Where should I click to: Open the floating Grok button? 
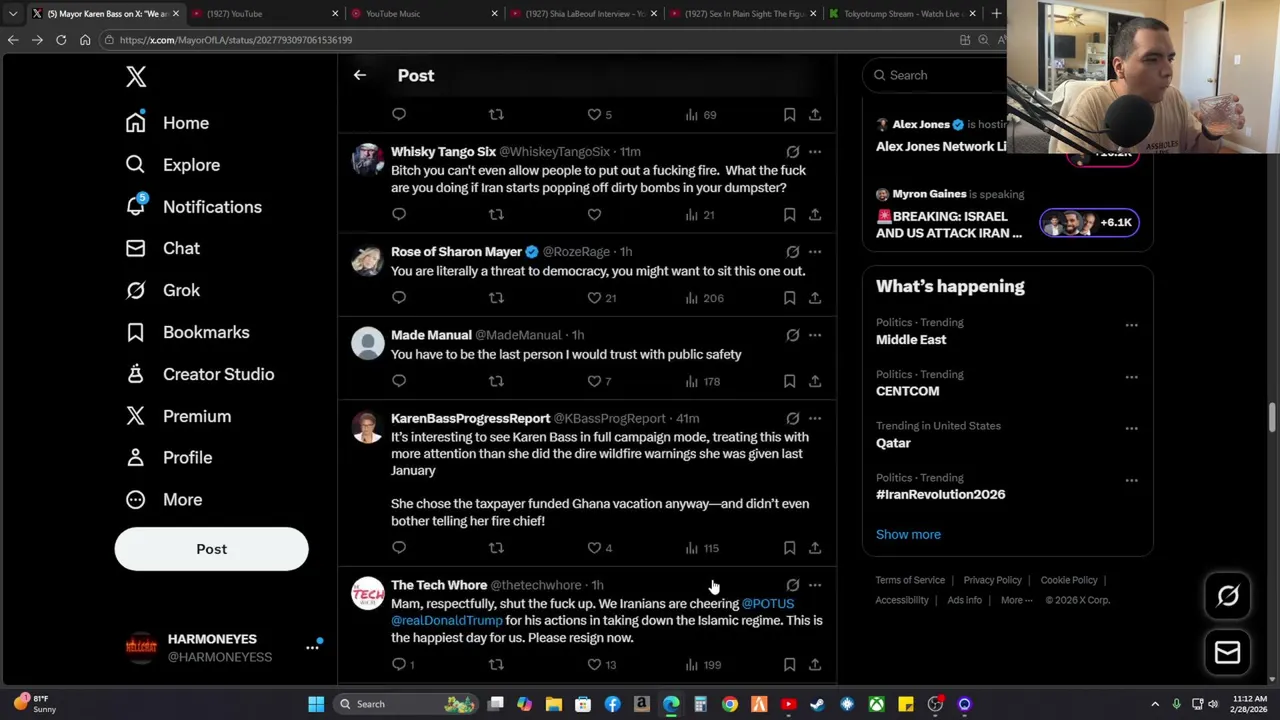1228,596
